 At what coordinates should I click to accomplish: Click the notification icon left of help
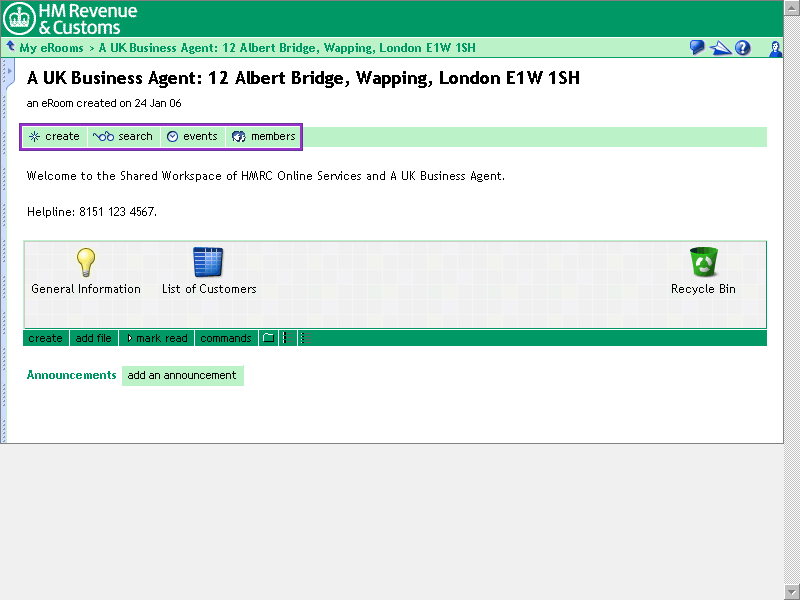(720, 48)
